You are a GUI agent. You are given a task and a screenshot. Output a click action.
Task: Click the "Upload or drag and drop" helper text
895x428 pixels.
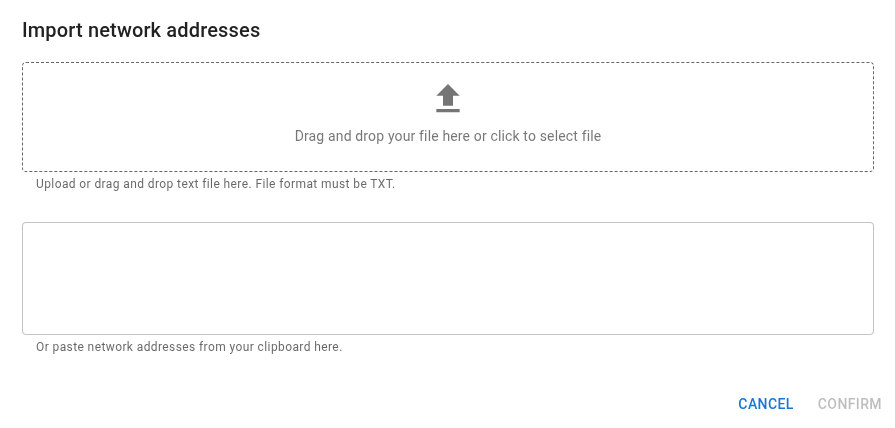(x=140, y=184)
